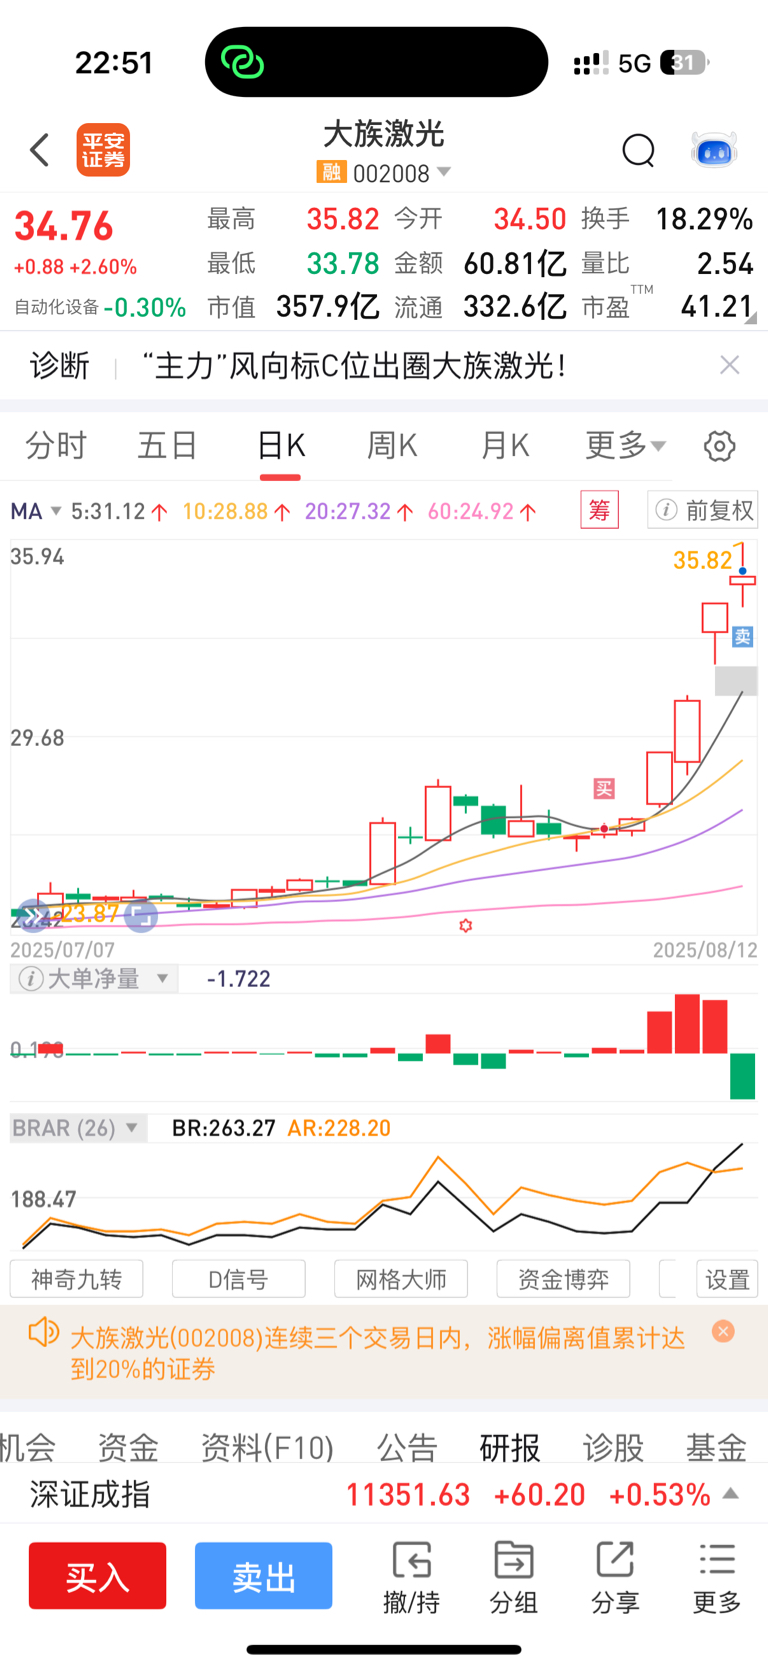The image size is (768, 1670).
Task: Expand the 大单净量 indicator dropdown
Action: (162, 979)
